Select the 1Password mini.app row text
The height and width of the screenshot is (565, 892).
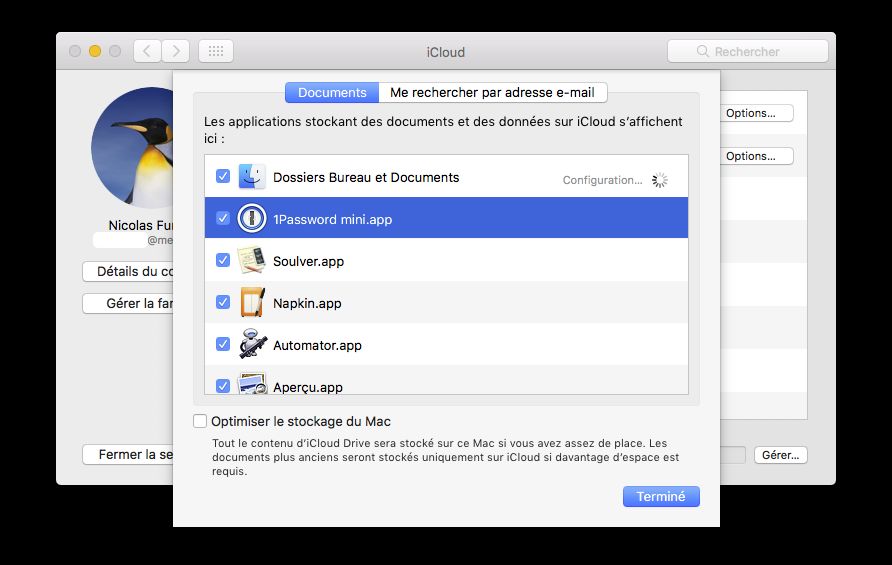tap(332, 219)
